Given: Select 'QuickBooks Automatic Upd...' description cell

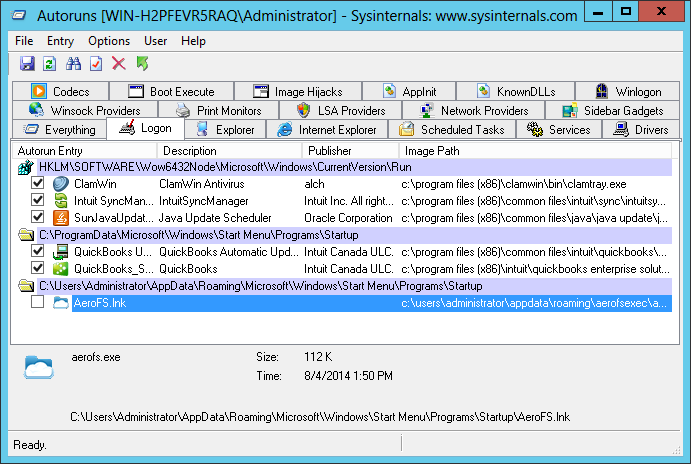Looking at the screenshot, I should pyautogui.click(x=229, y=252).
